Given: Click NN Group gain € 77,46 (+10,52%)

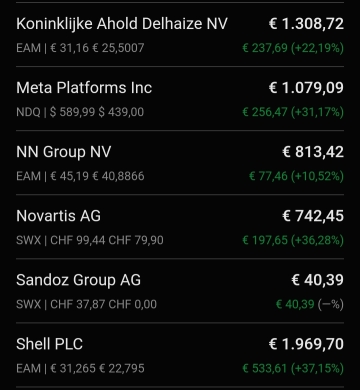Looking at the screenshot, I should [296, 176].
